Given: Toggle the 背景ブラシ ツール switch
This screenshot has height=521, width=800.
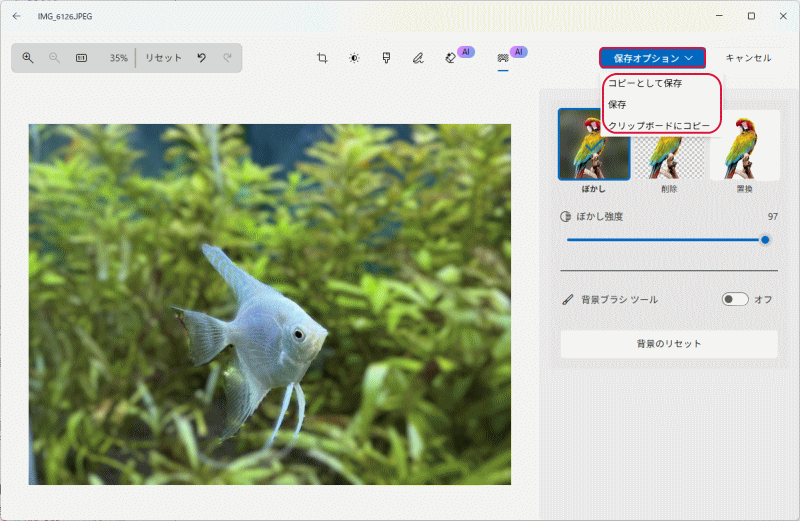Looking at the screenshot, I should click(735, 299).
